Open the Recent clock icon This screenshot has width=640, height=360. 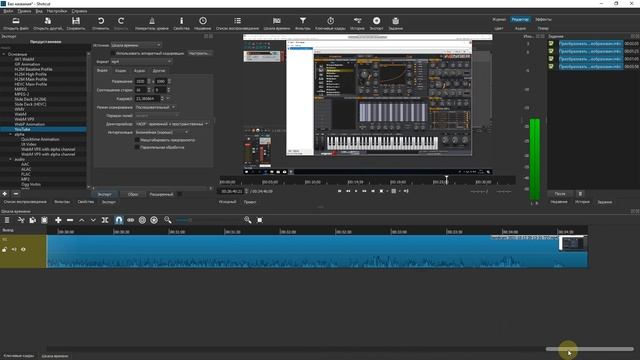203,21
